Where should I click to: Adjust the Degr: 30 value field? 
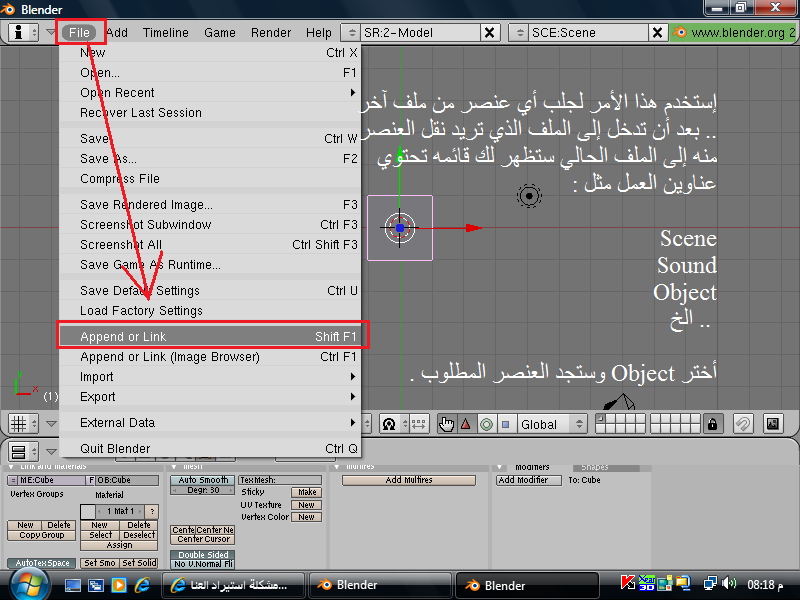(x=203, y=490)
